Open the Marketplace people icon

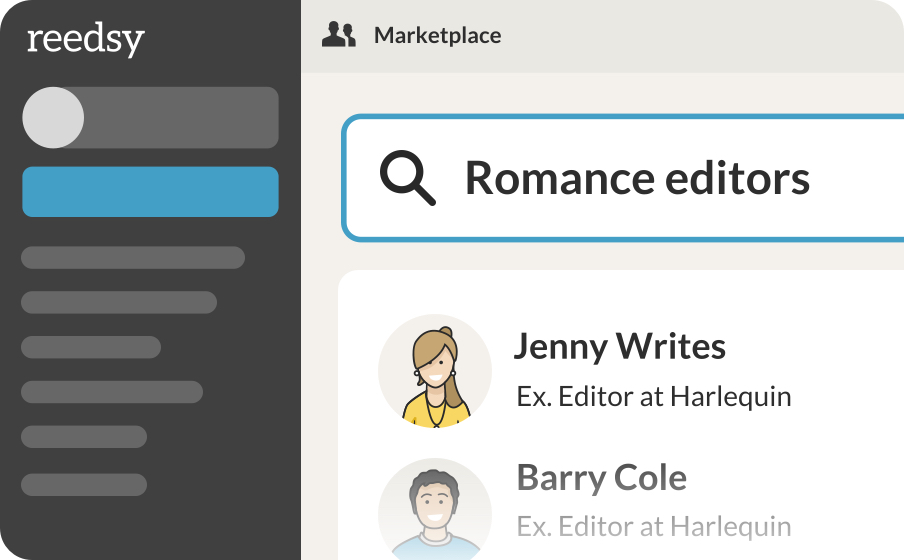click(x=338, y=35)
